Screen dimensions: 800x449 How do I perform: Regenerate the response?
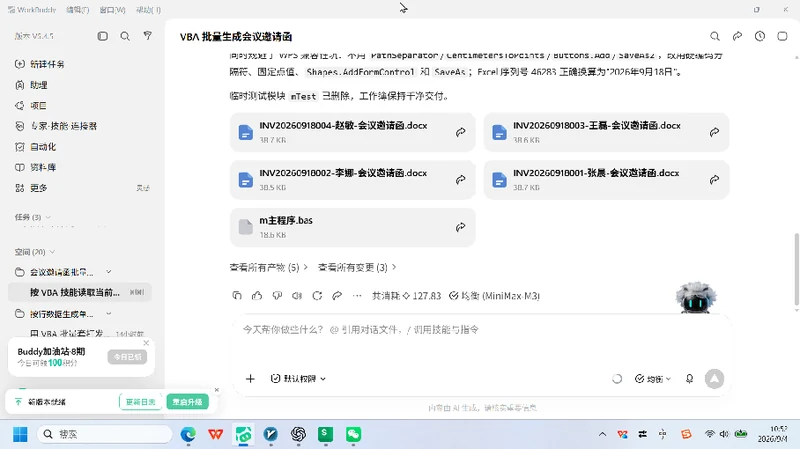[317, 295]
